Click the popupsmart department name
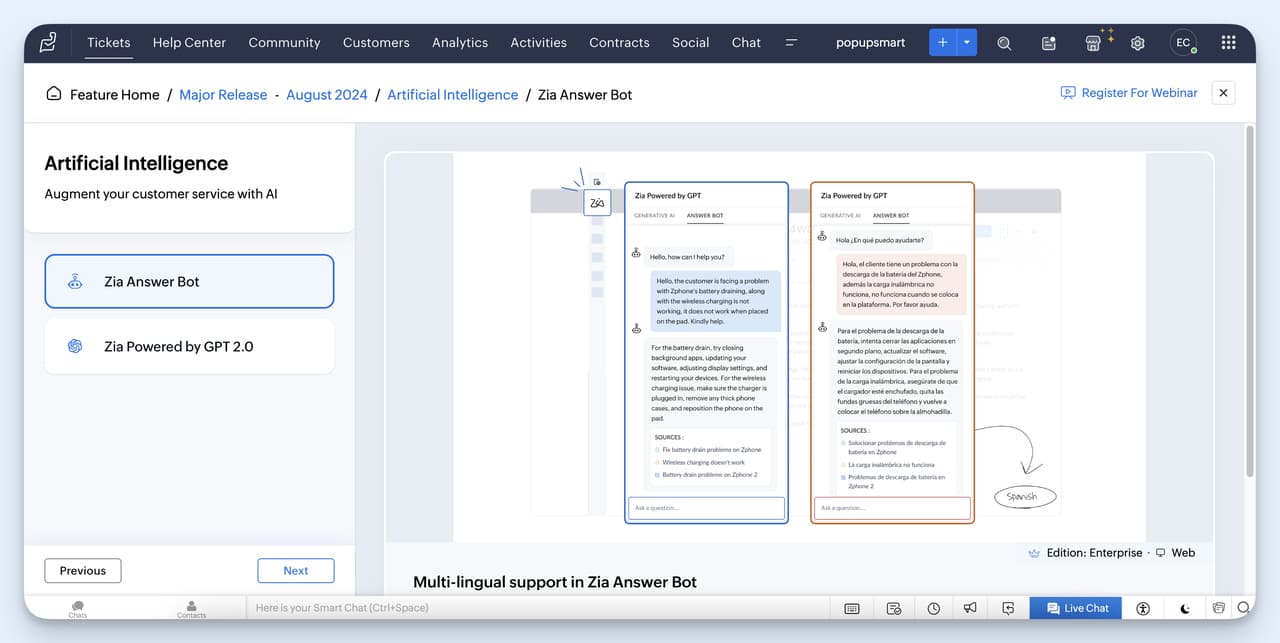Image resolution: width=1280 pixels, height=643 pixels. (870, 43)
